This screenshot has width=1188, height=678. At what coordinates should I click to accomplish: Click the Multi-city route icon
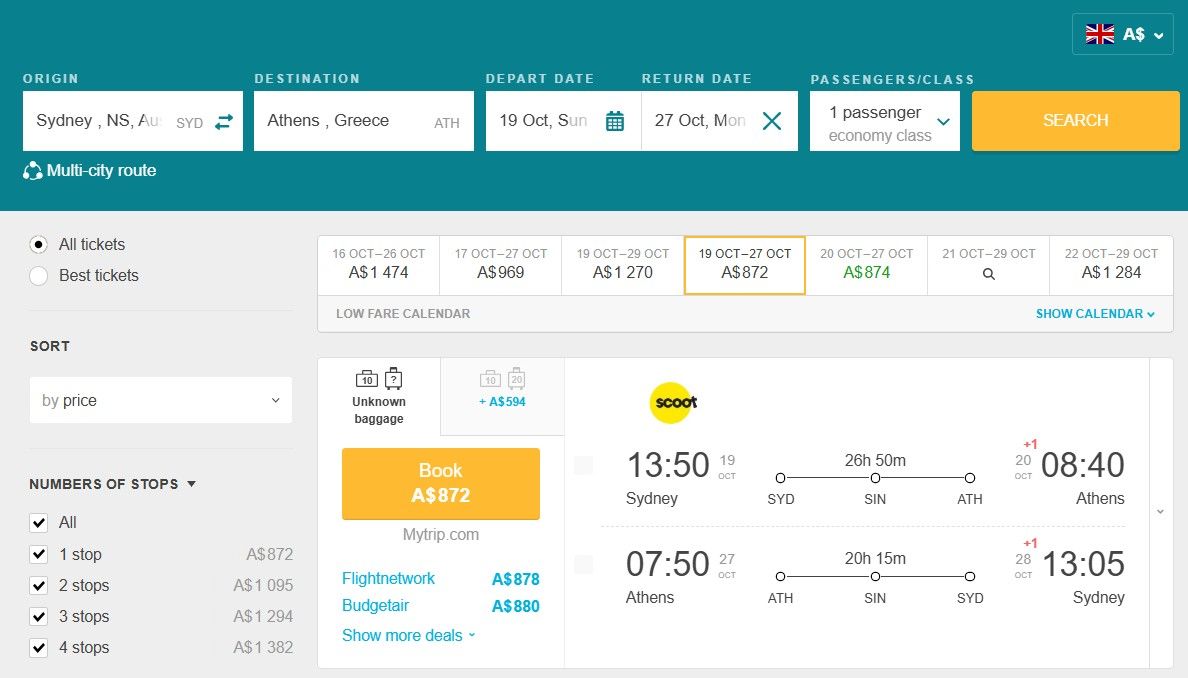coord(32,171)
